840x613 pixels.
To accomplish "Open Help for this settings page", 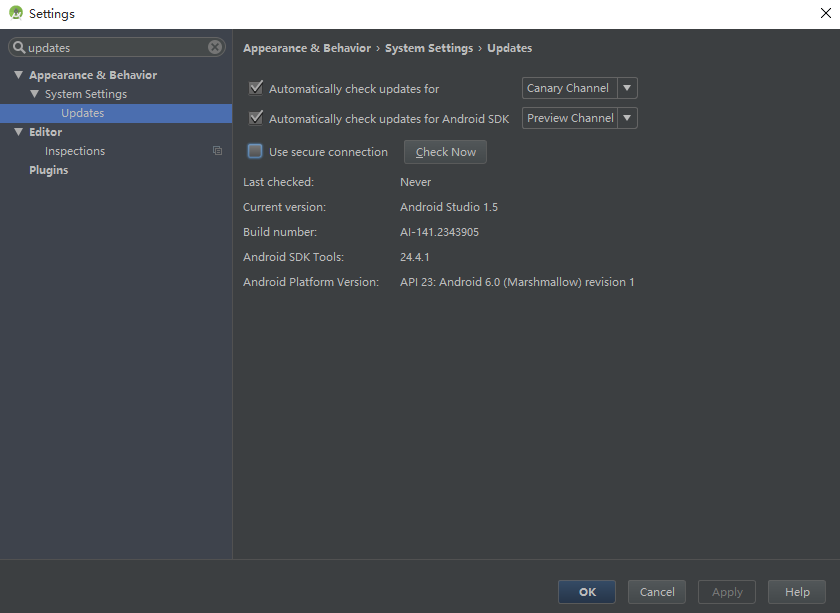I will (x=797, y=592).
